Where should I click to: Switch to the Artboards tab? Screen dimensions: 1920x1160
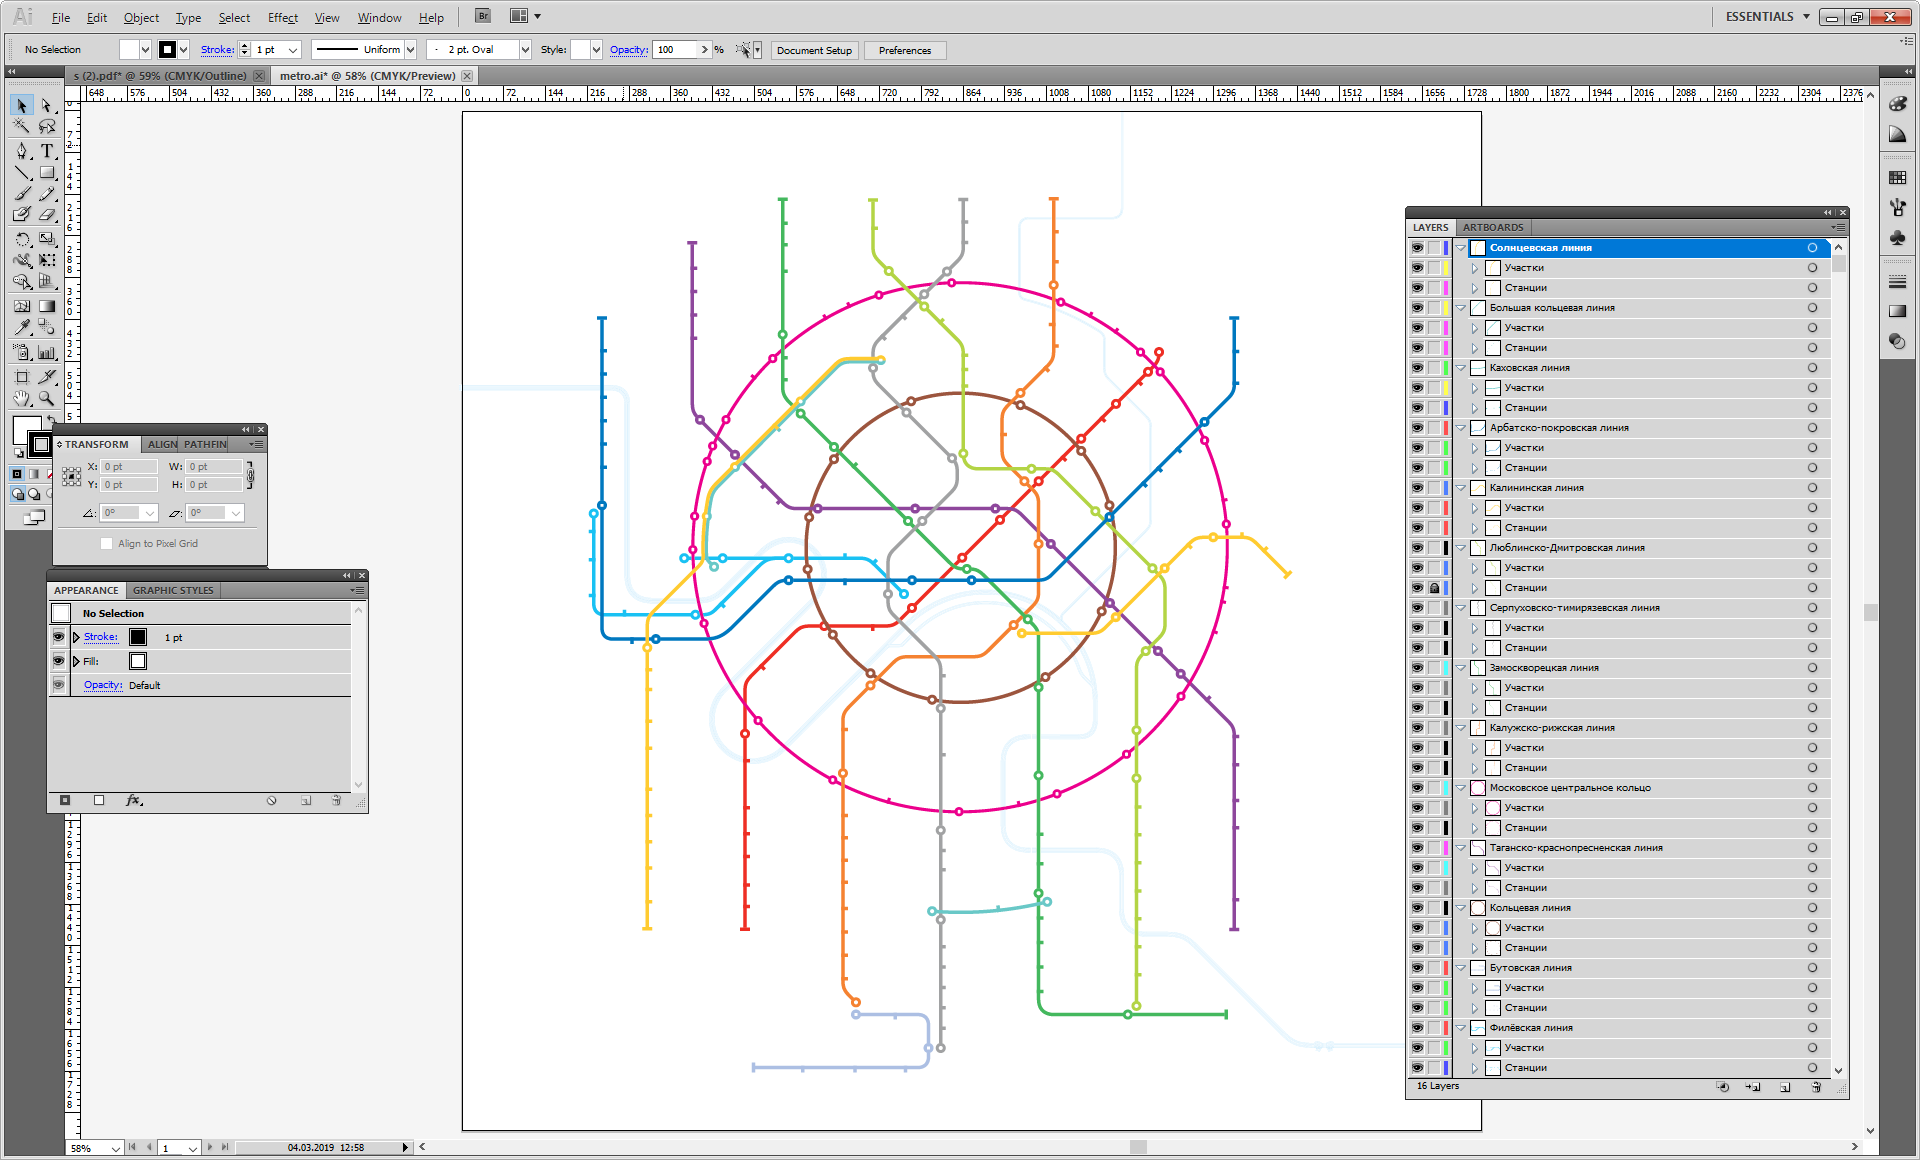pyautogui.click(x=1492, y=228)
